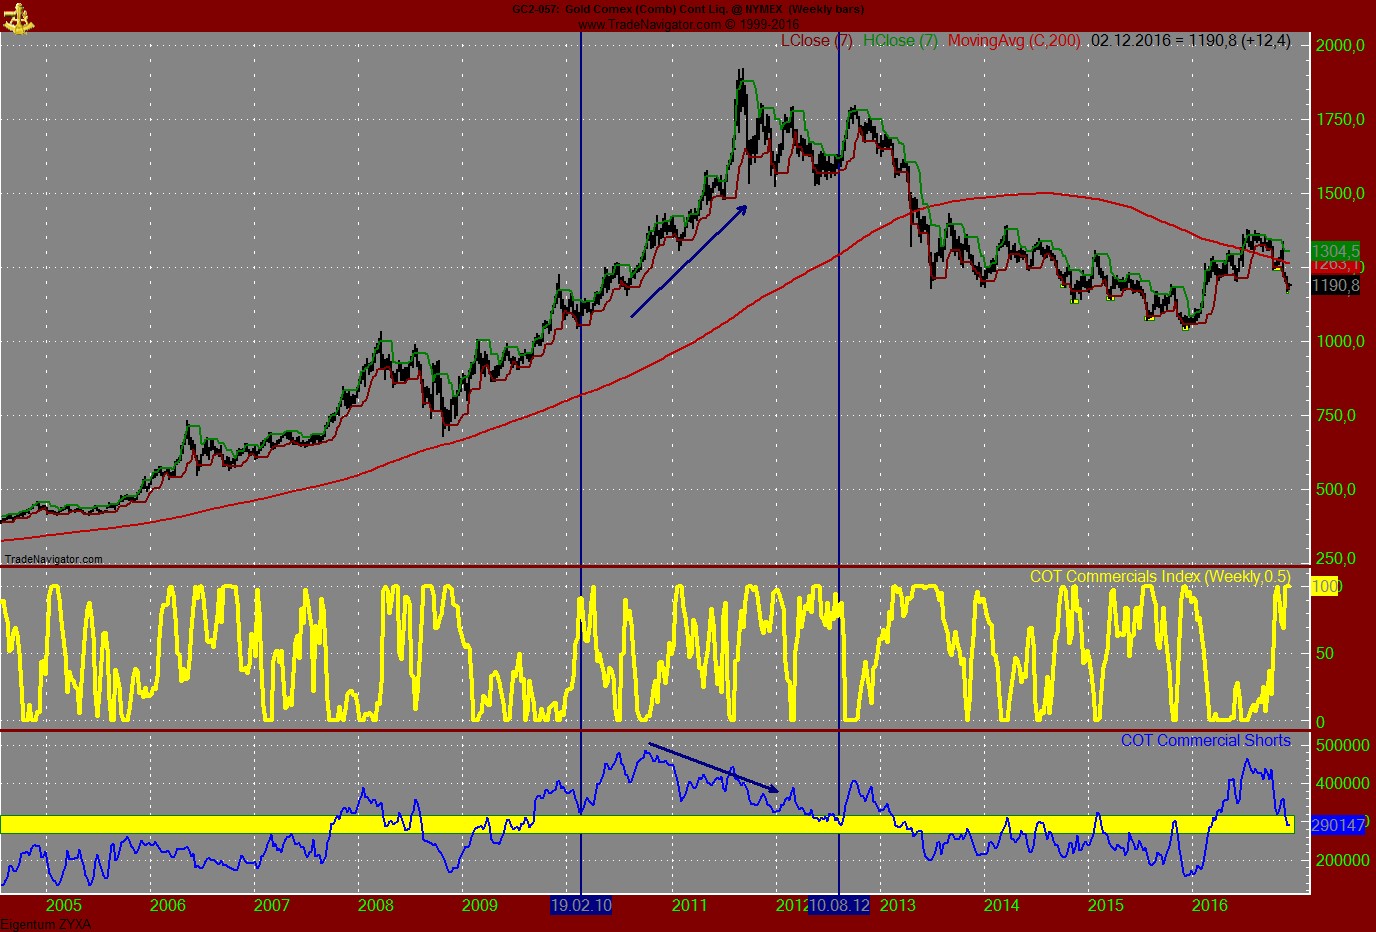Click the 2007 year label on time axis
Viewport: 1376px width, 932px height.
pos(272,905)
